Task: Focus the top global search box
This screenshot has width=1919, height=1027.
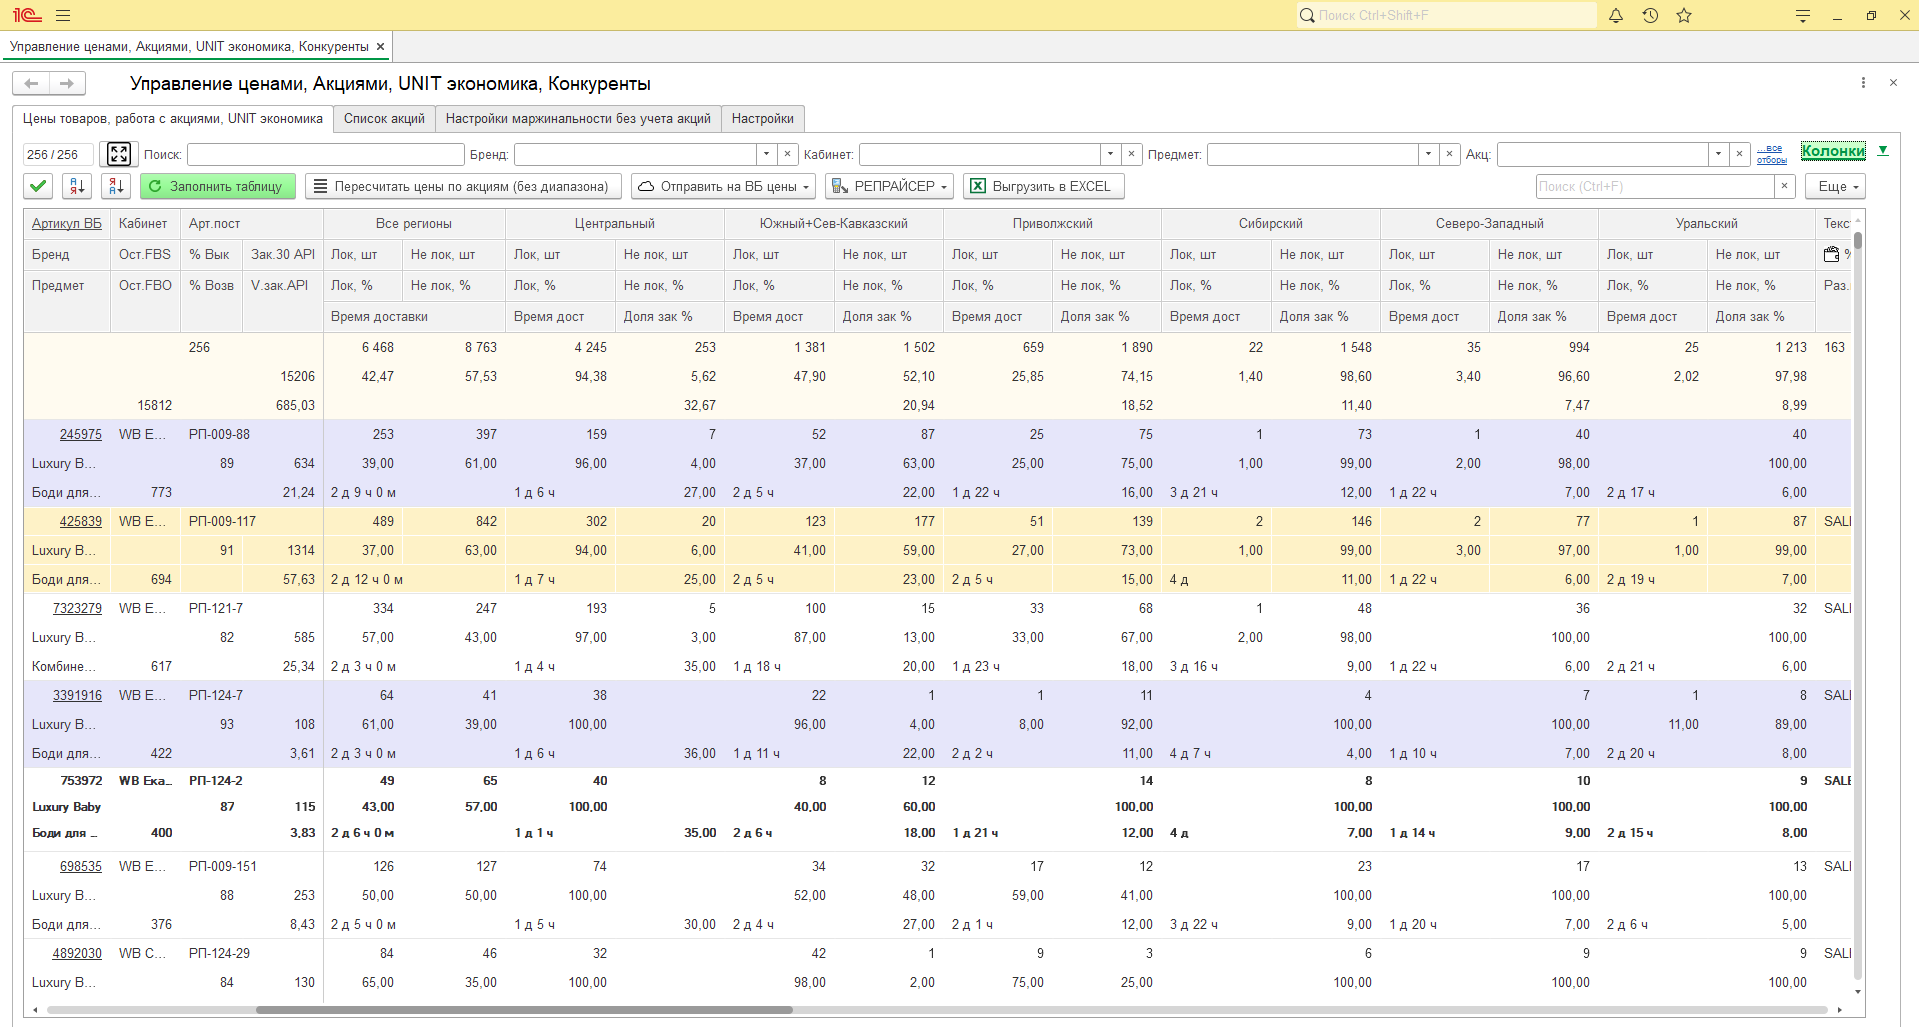Action: coord(1446,15)
